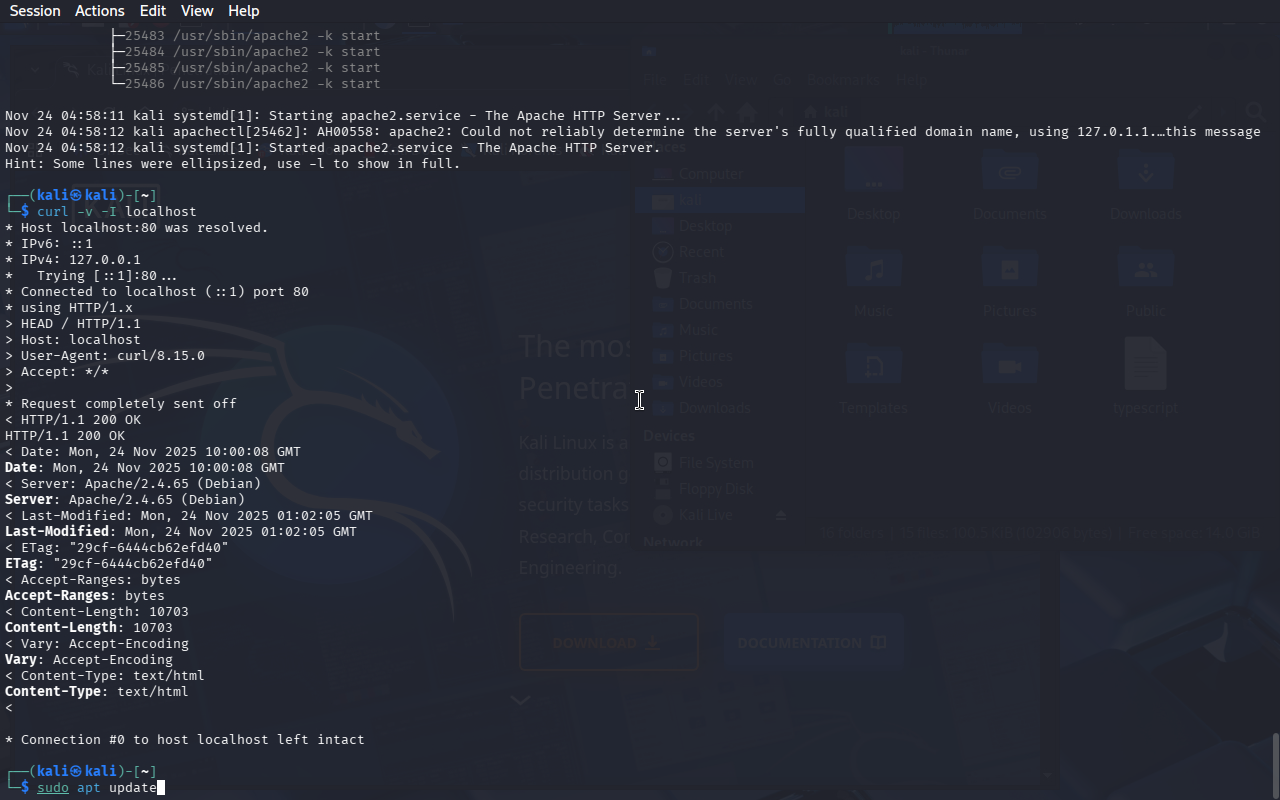Select the Public folder icon

click(1145, 270)
